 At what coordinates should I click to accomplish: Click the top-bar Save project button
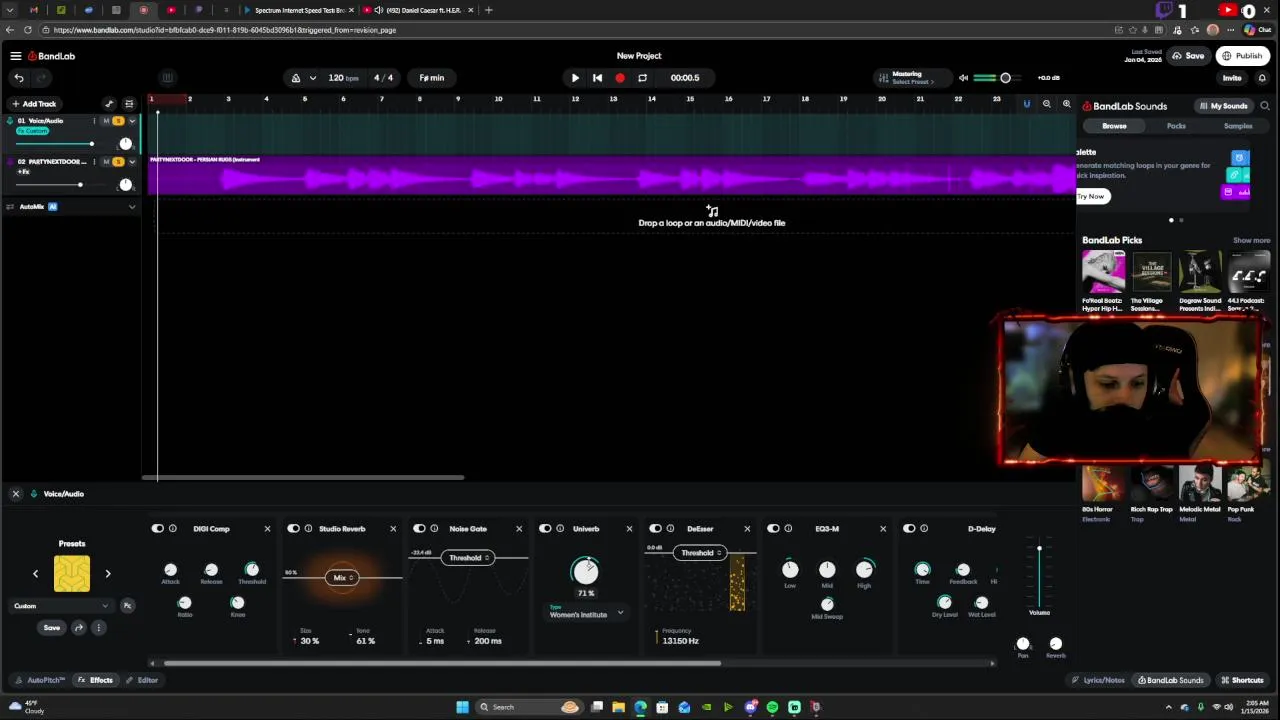[1189, 56]
